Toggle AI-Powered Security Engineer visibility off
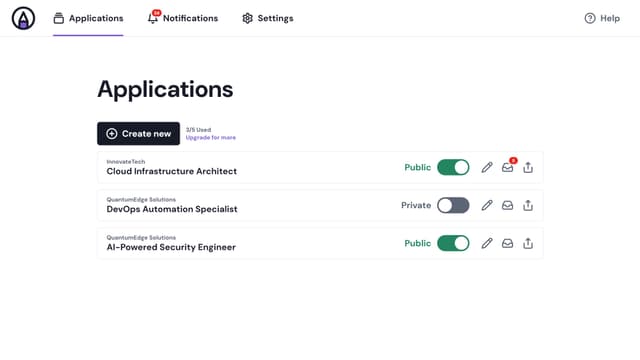Image resolution: width=640 pixels, height=360 pixels. [453, 243]
